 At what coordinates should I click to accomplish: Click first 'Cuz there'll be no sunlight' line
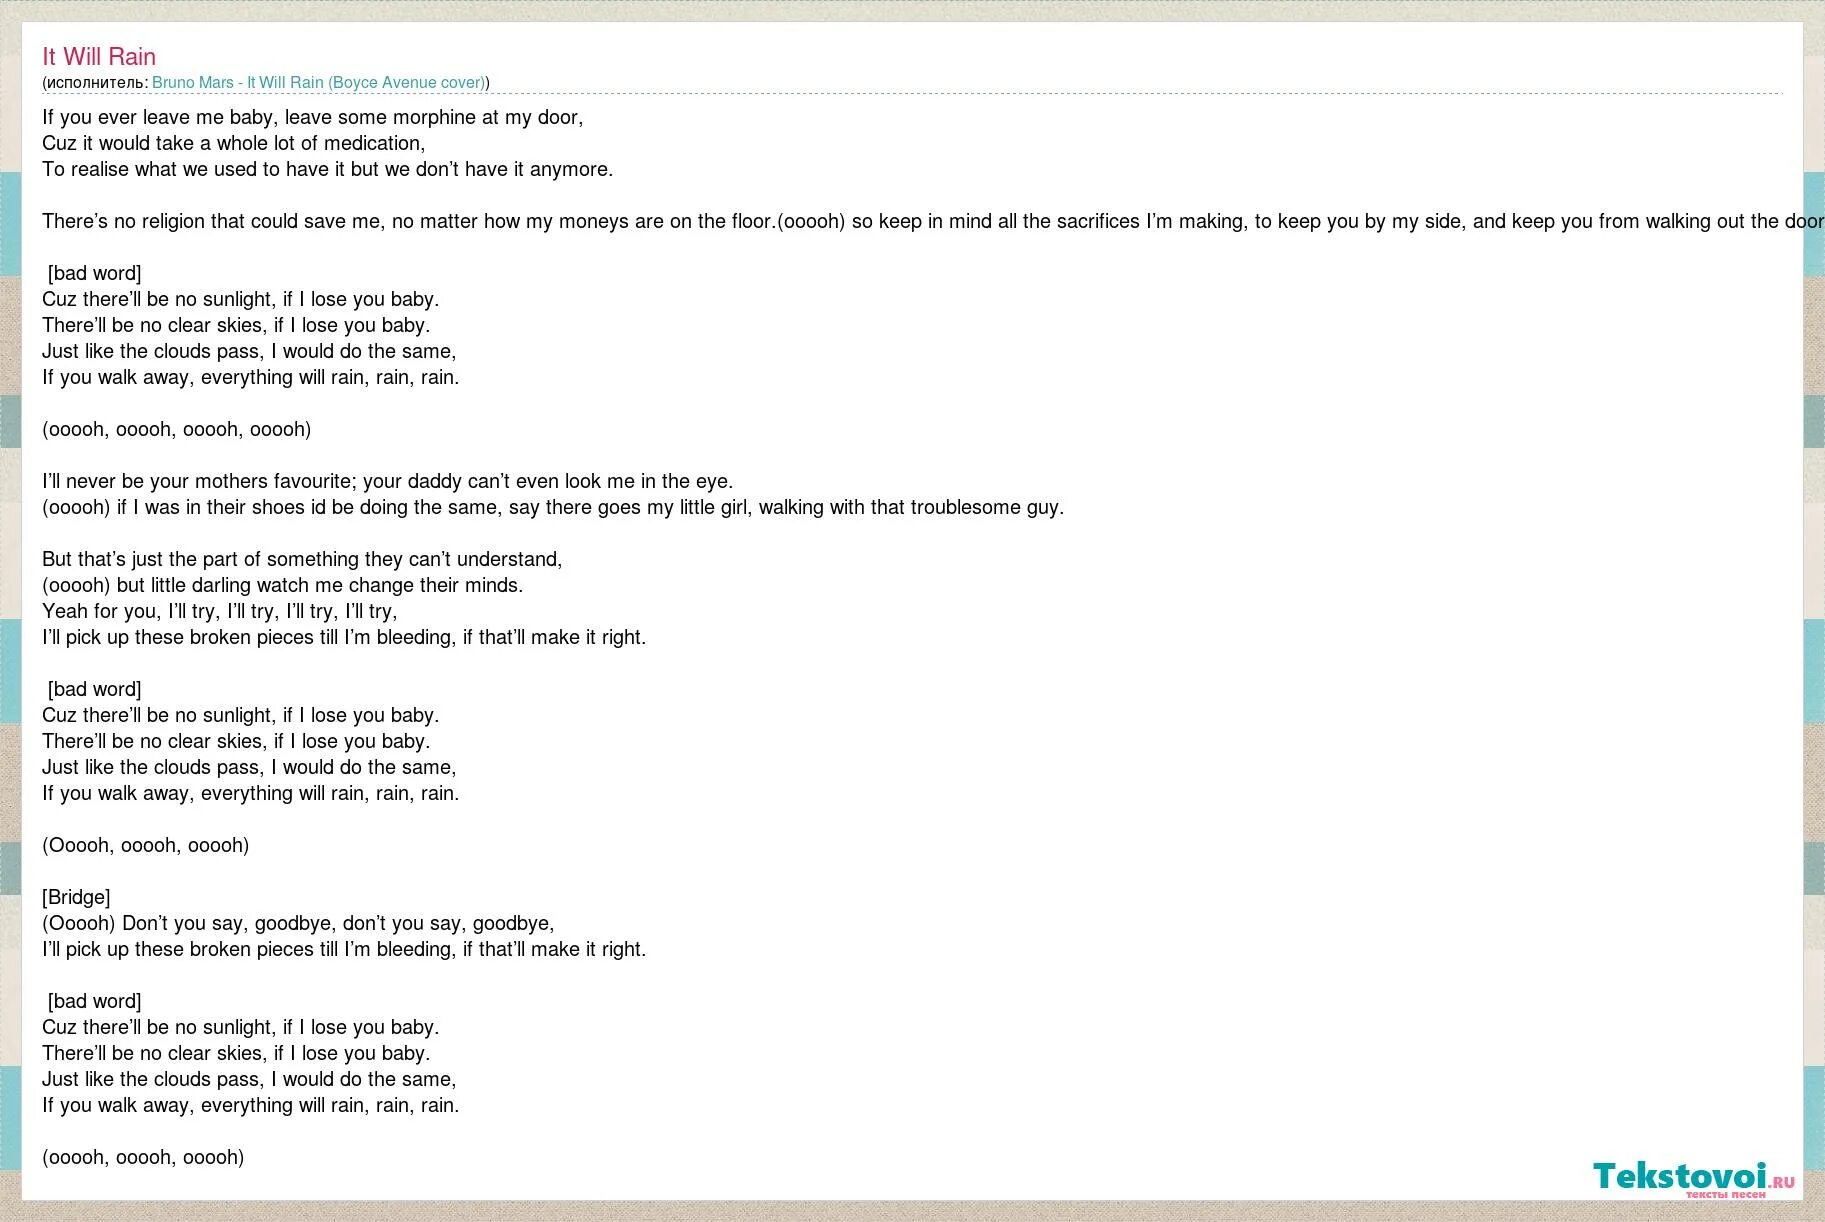point(241,299)
